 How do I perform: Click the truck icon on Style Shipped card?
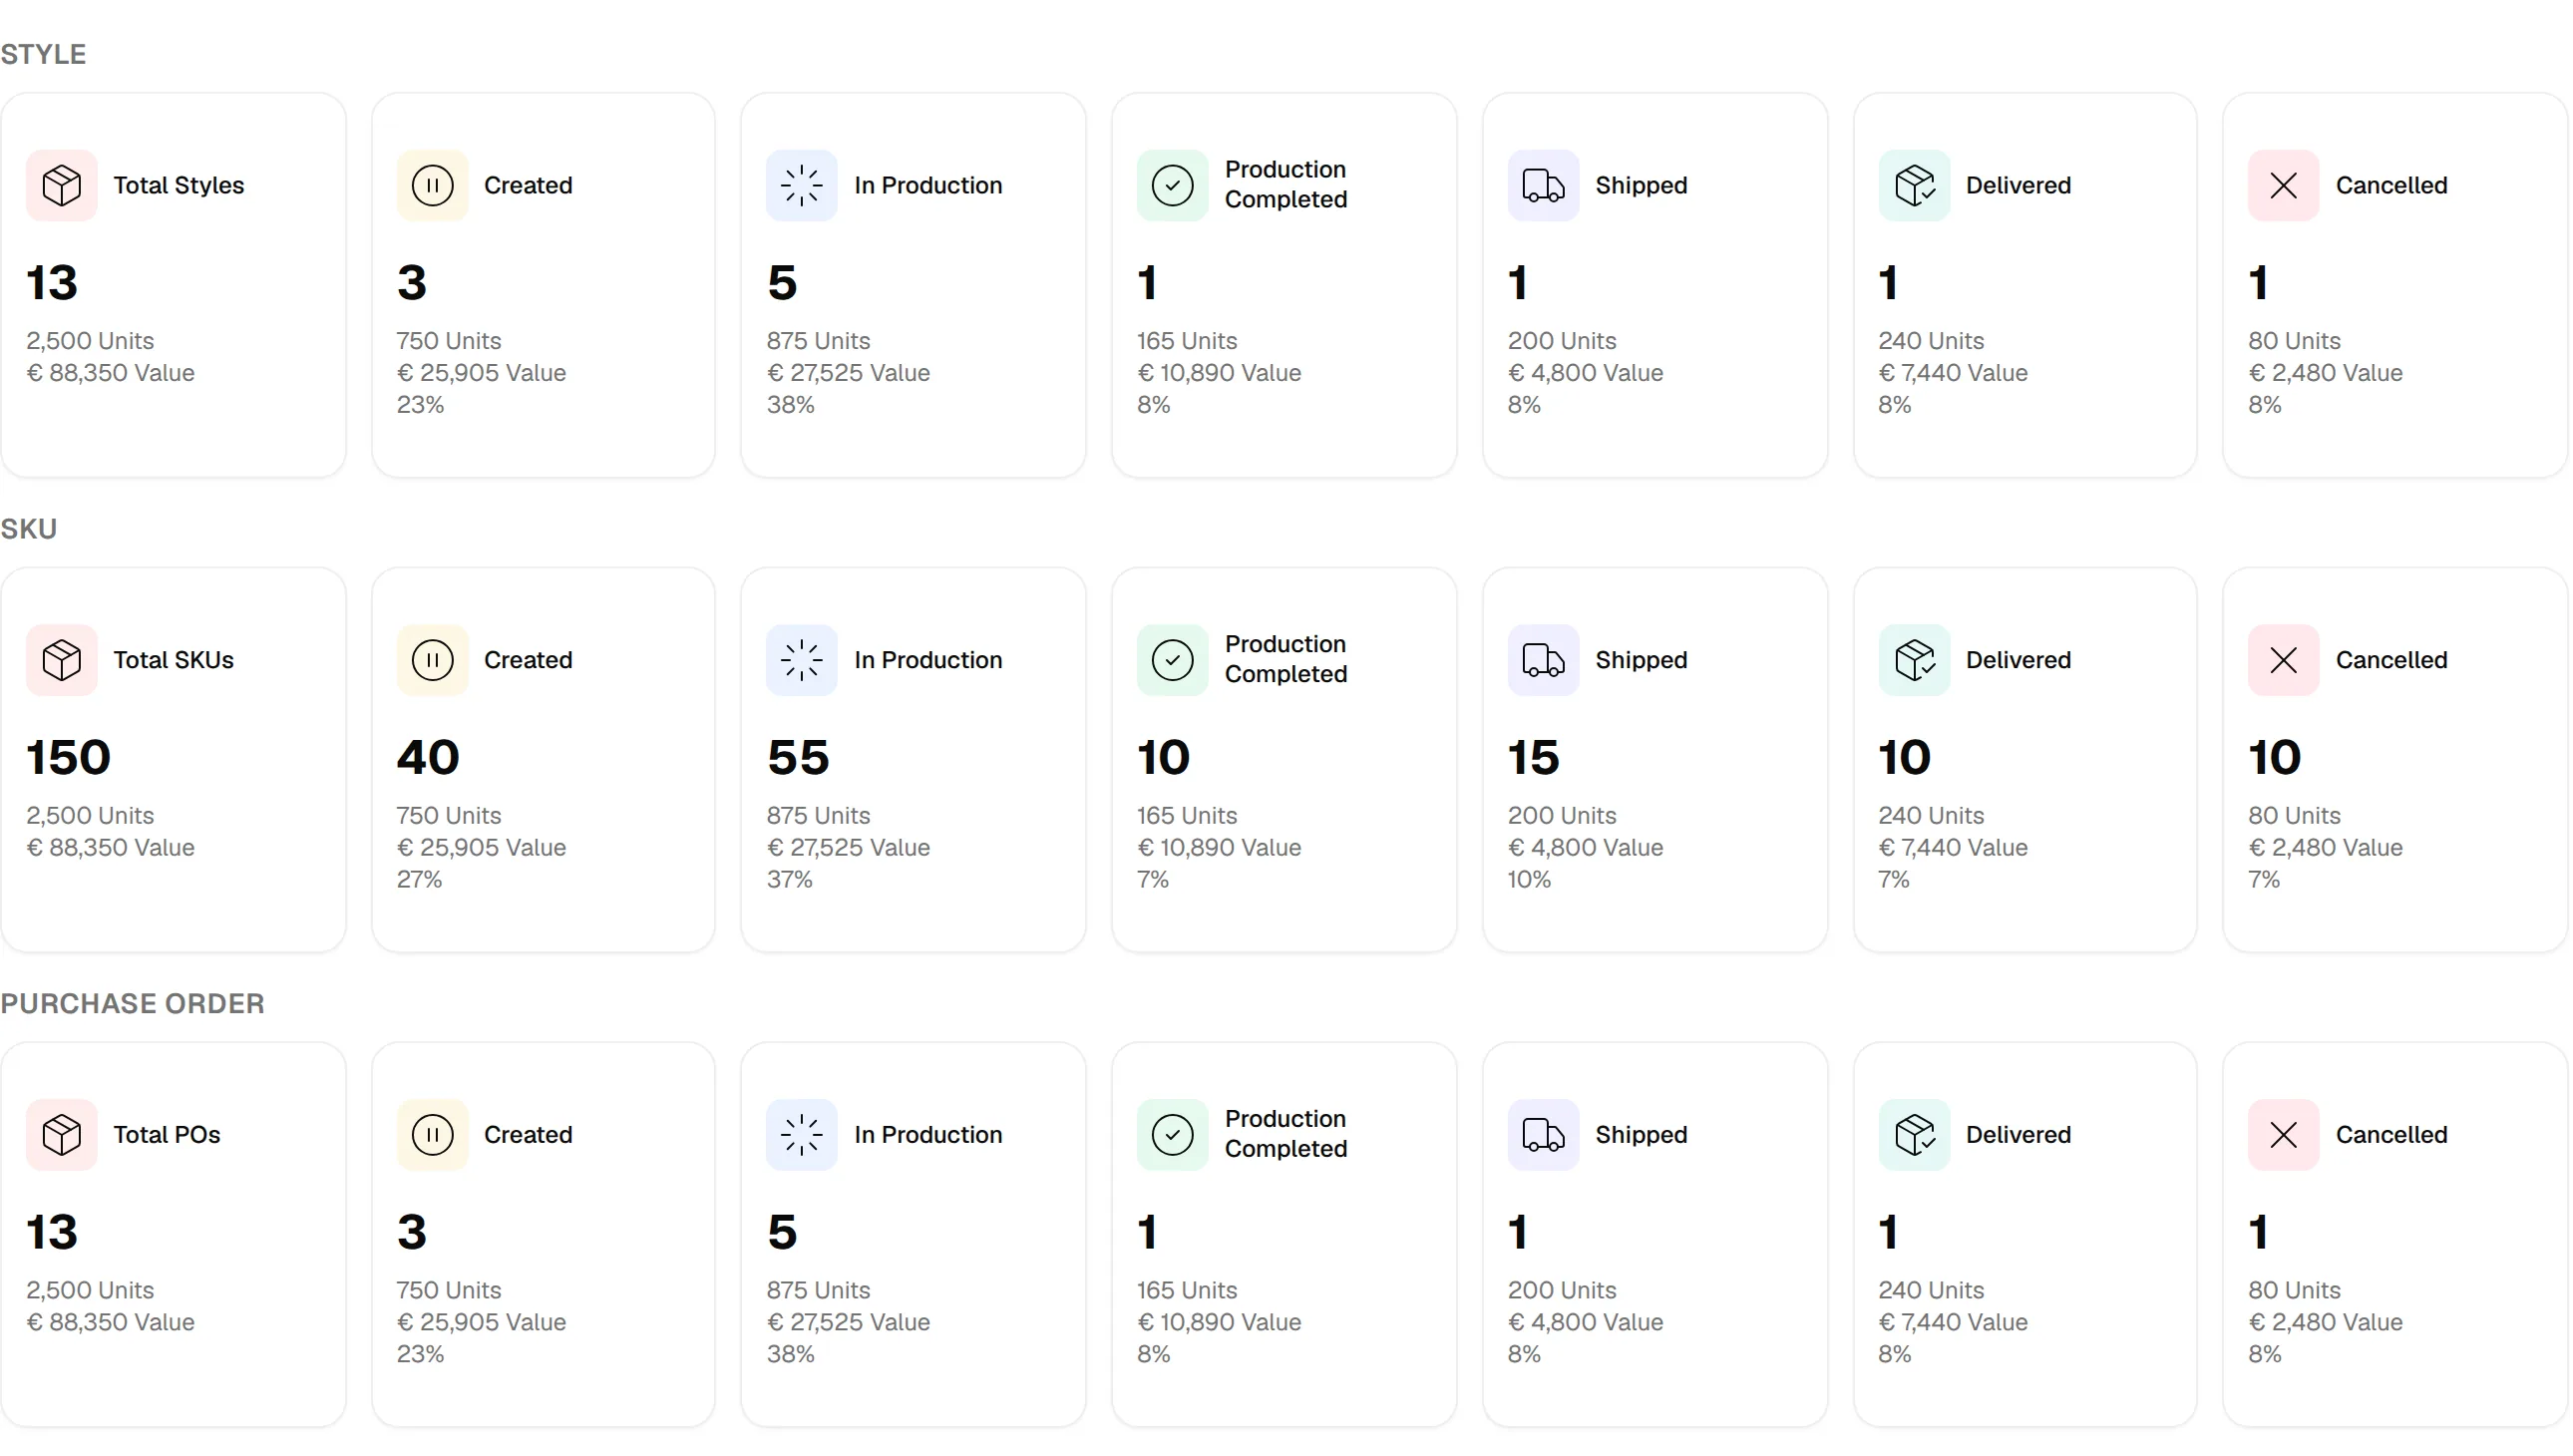(1543, 185)
